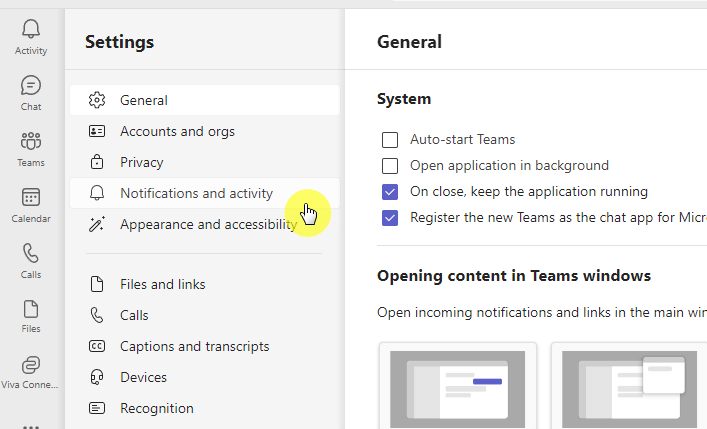
Task: Open the Activity bell icon
Action: 31,29
